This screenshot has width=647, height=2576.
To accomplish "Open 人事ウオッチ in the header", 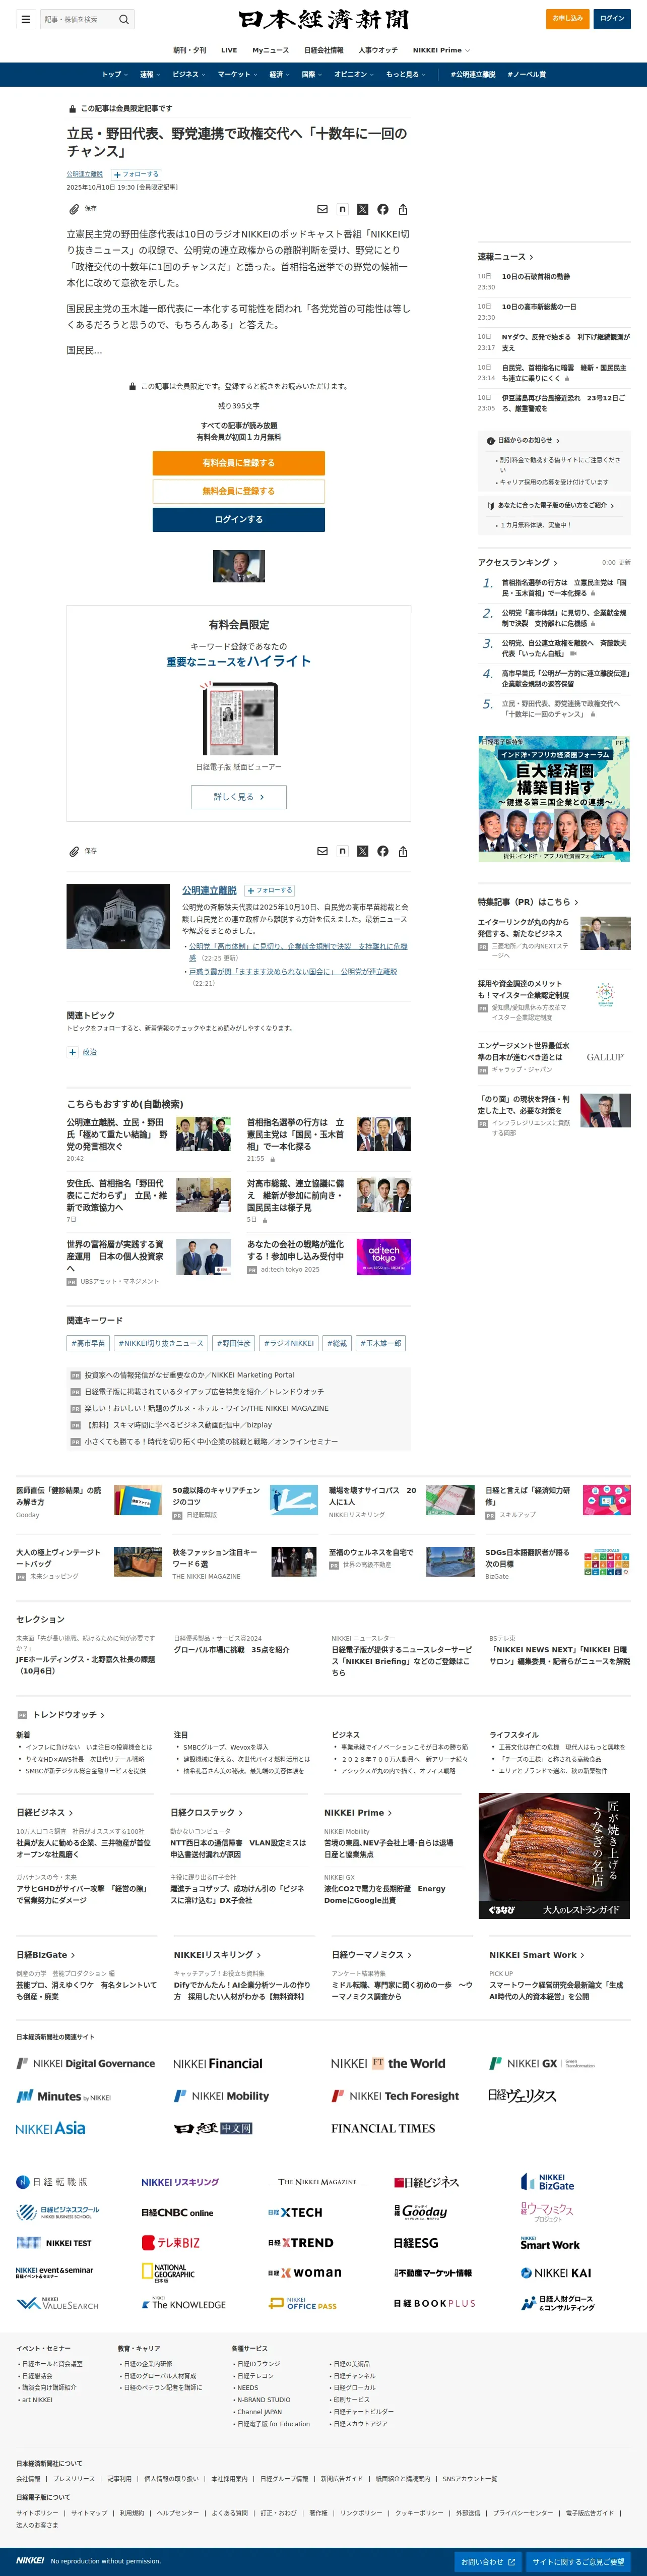I will coord(378,50).
